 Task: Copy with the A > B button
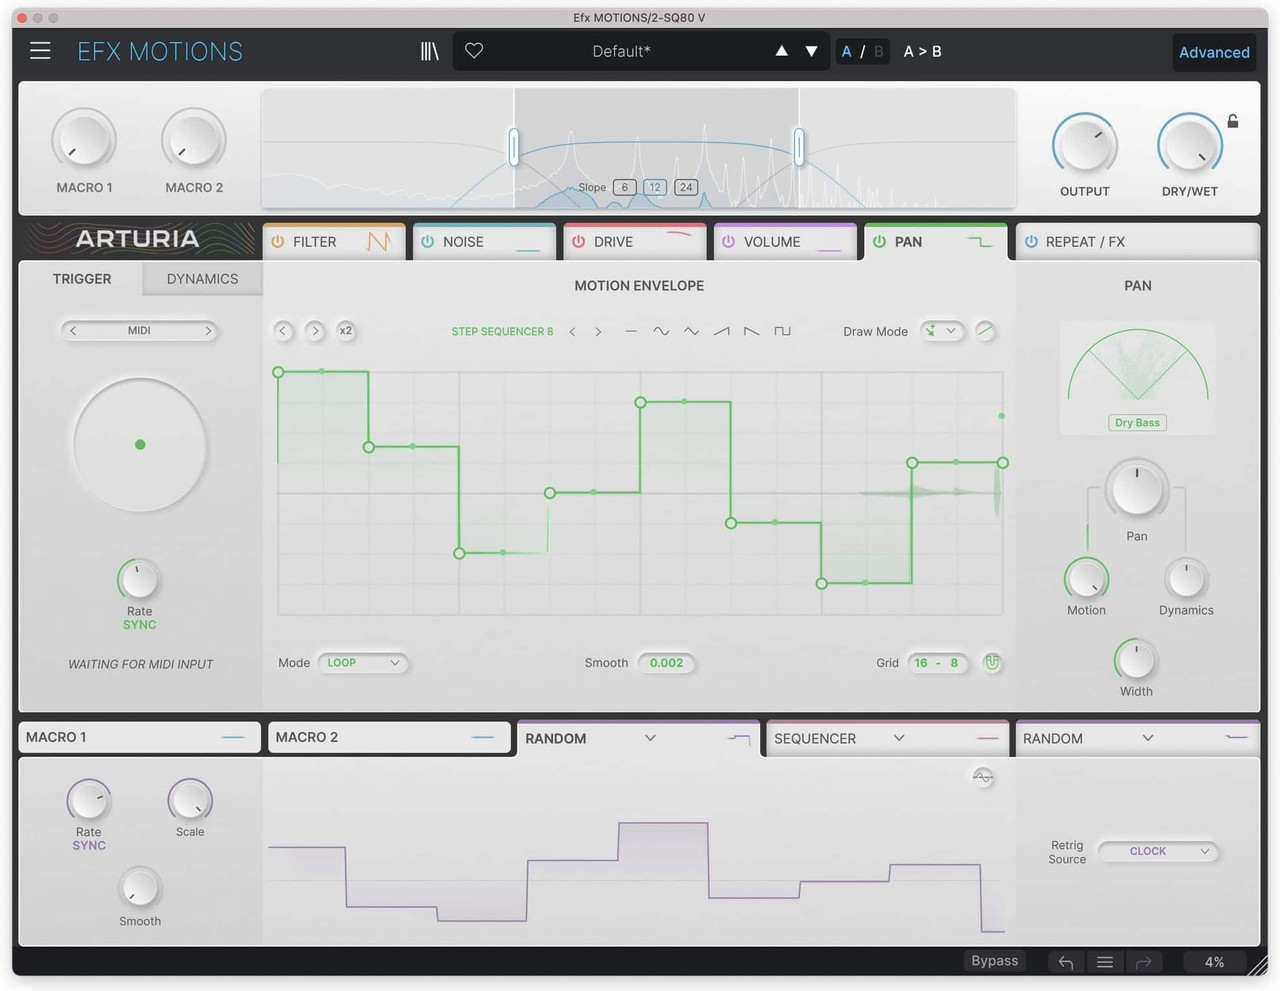click(922, 51)
